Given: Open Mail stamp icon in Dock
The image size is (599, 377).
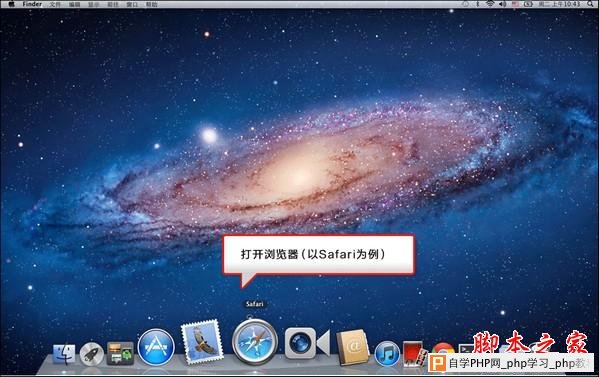Looking at the screenshot, I should (x=202, y=342).
